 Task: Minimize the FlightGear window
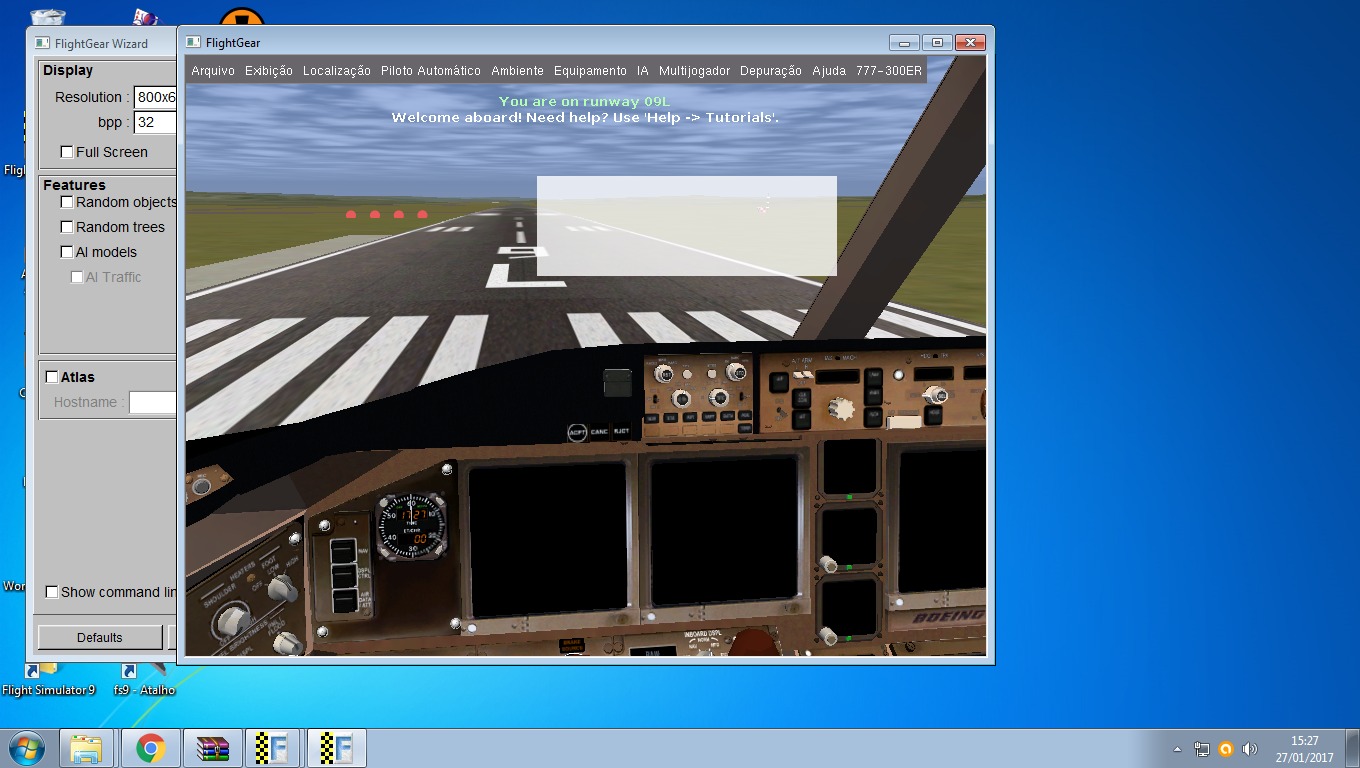pos(904,42)
